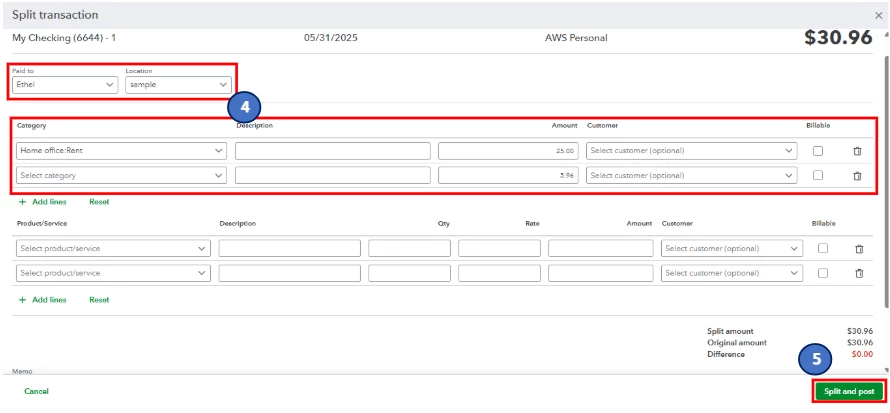Click the amount field containing 25.00

(509, 151)
